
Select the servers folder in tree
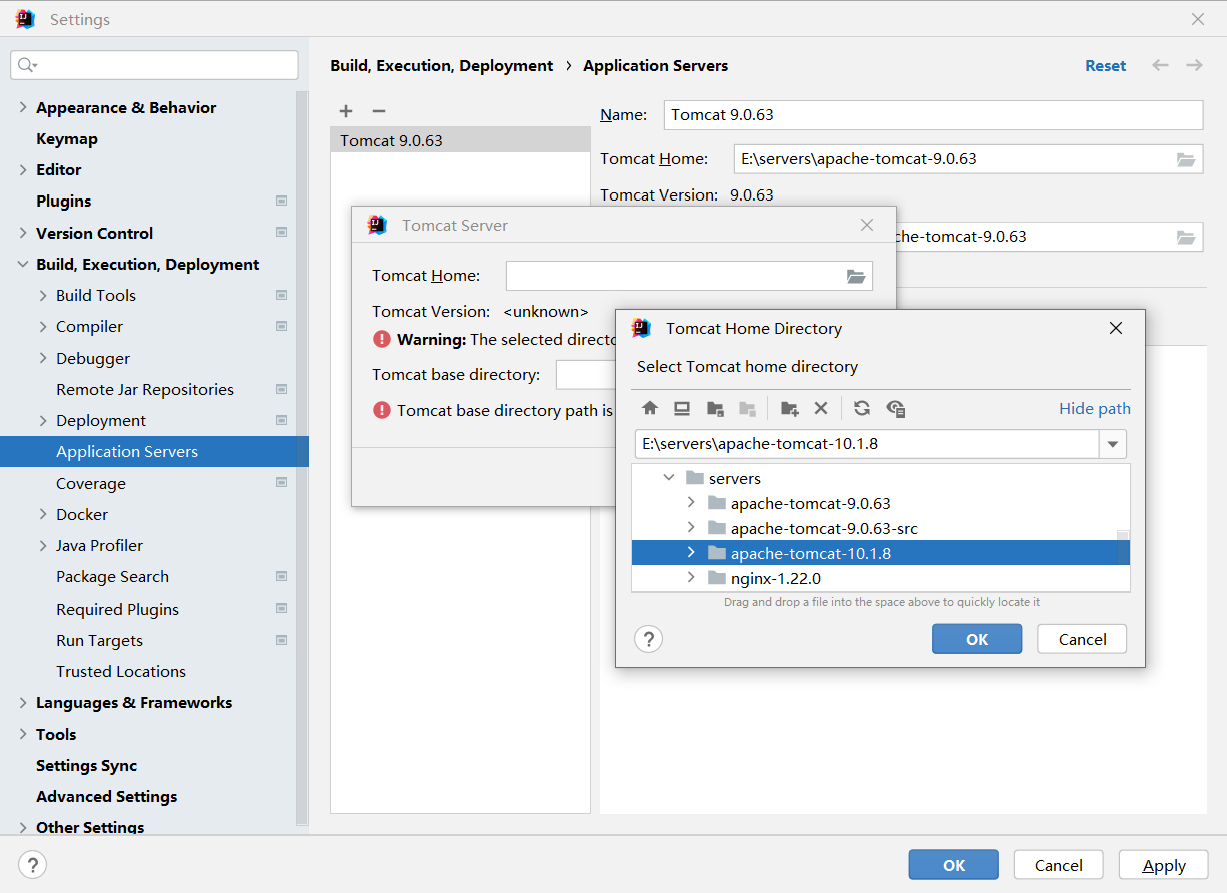point(735,478)
